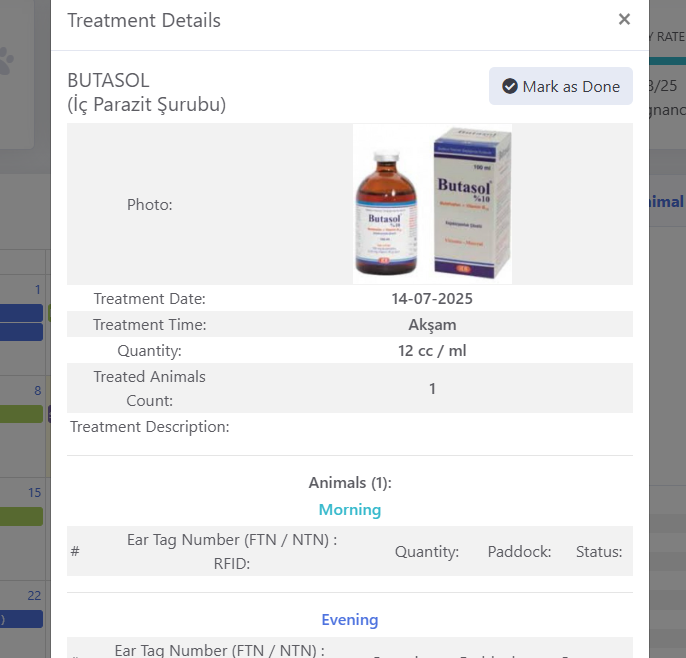Click the Mark as Done button
The image size is (686, 658).
pos(560,86)
